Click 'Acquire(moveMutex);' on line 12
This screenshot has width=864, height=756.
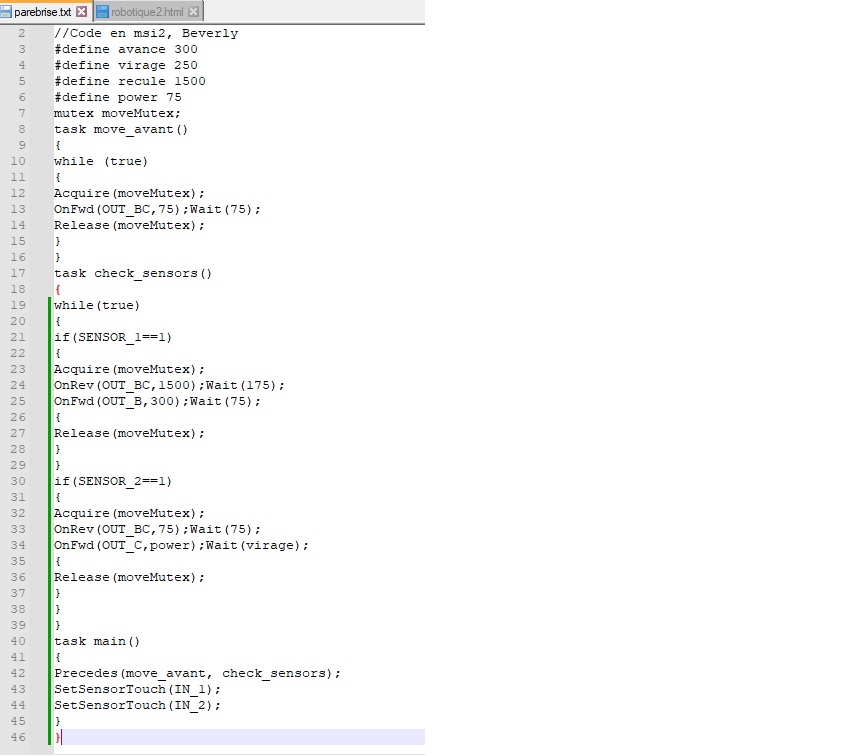[x=129, y=193]
